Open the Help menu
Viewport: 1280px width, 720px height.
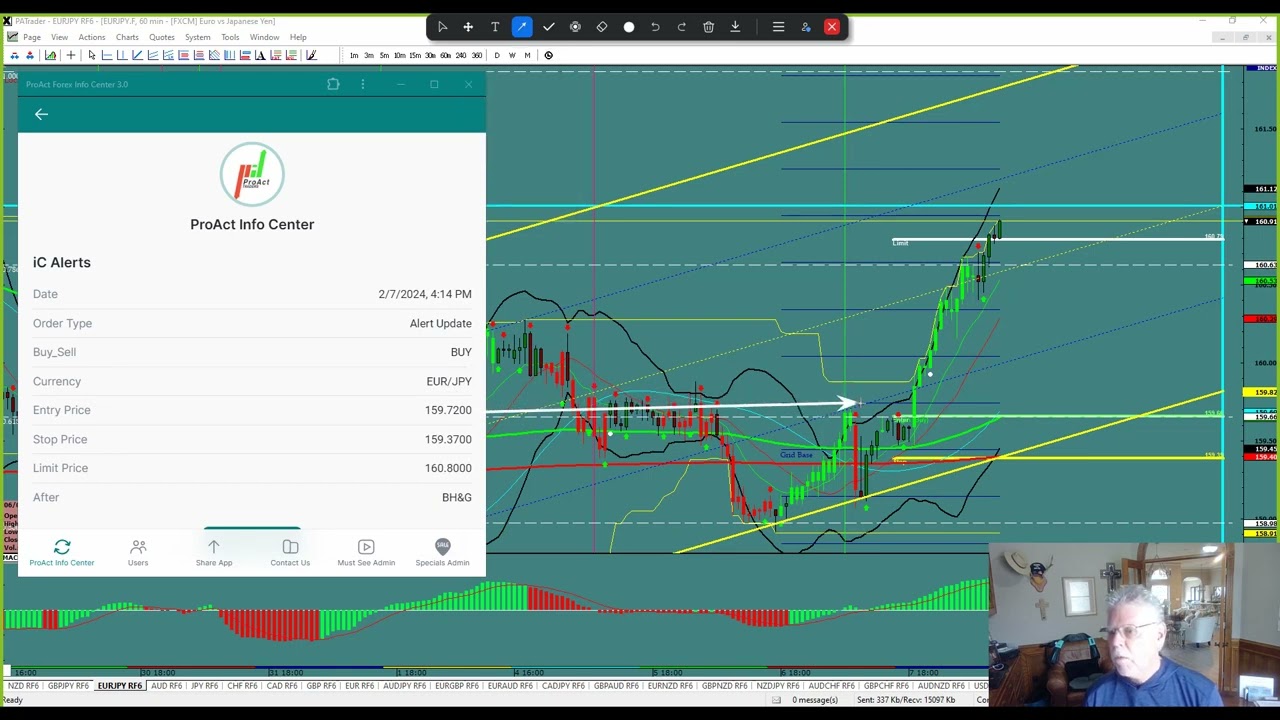click(x=298, y=37)
